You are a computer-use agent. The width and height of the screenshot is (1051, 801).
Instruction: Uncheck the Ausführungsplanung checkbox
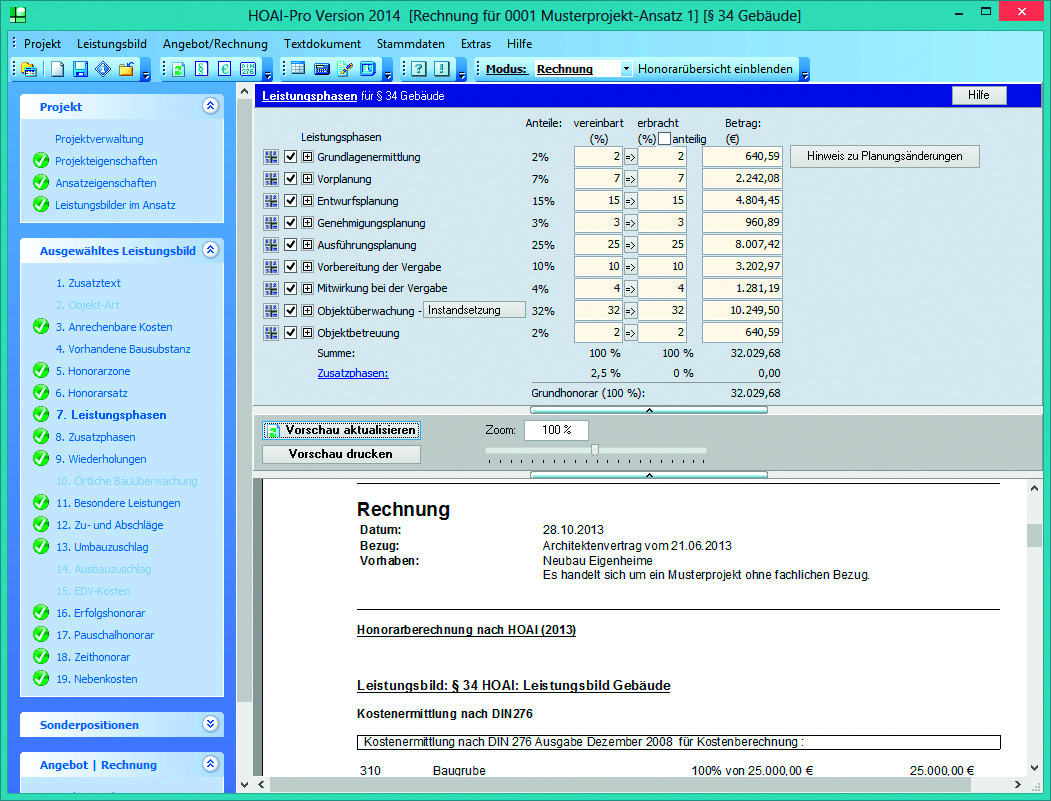click(x=290, y=245)
